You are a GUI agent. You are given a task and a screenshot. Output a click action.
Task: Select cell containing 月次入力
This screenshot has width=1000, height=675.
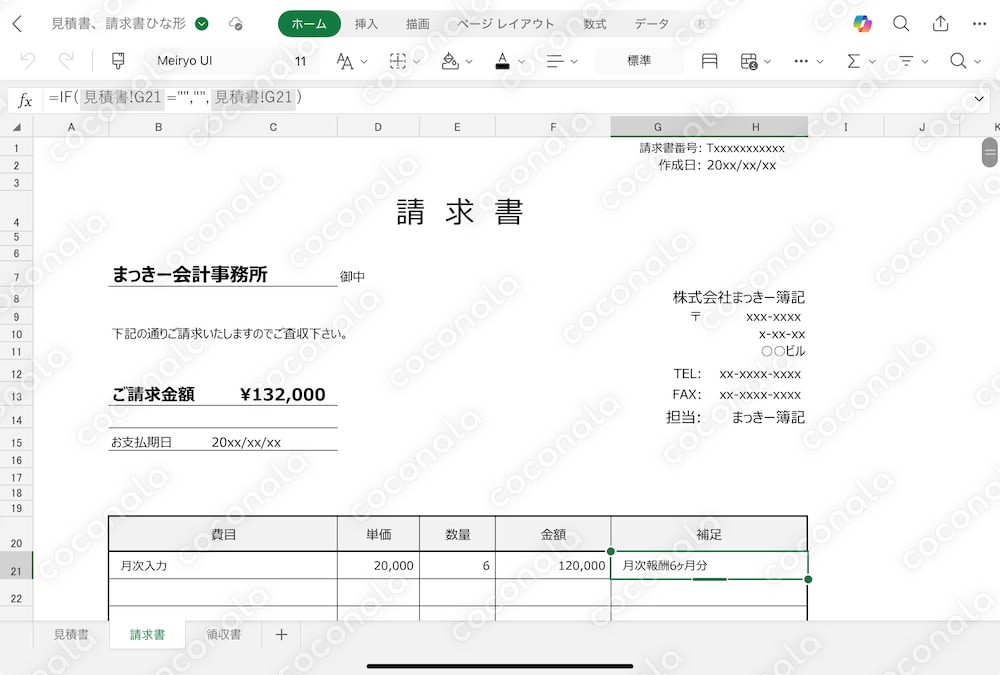coord(223,565)
